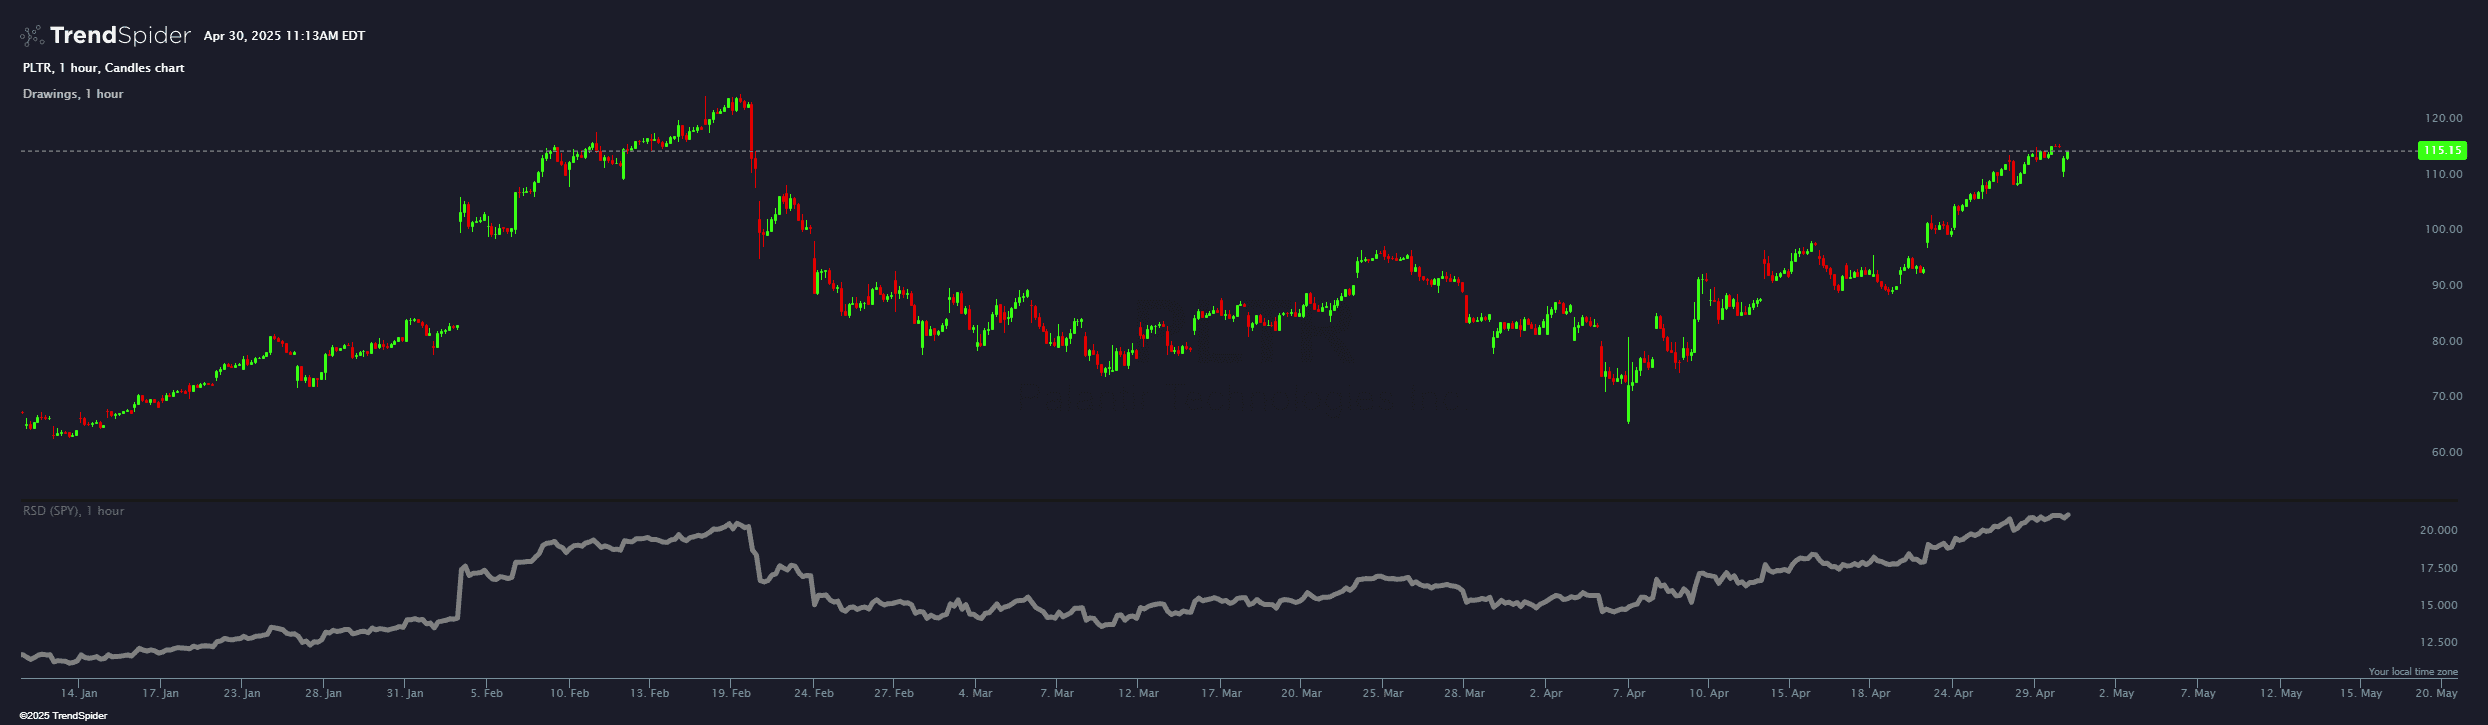The image size is (2488, 725).
Task: Click the TrendSpider spider logo icon
Action: coord(32,36)
